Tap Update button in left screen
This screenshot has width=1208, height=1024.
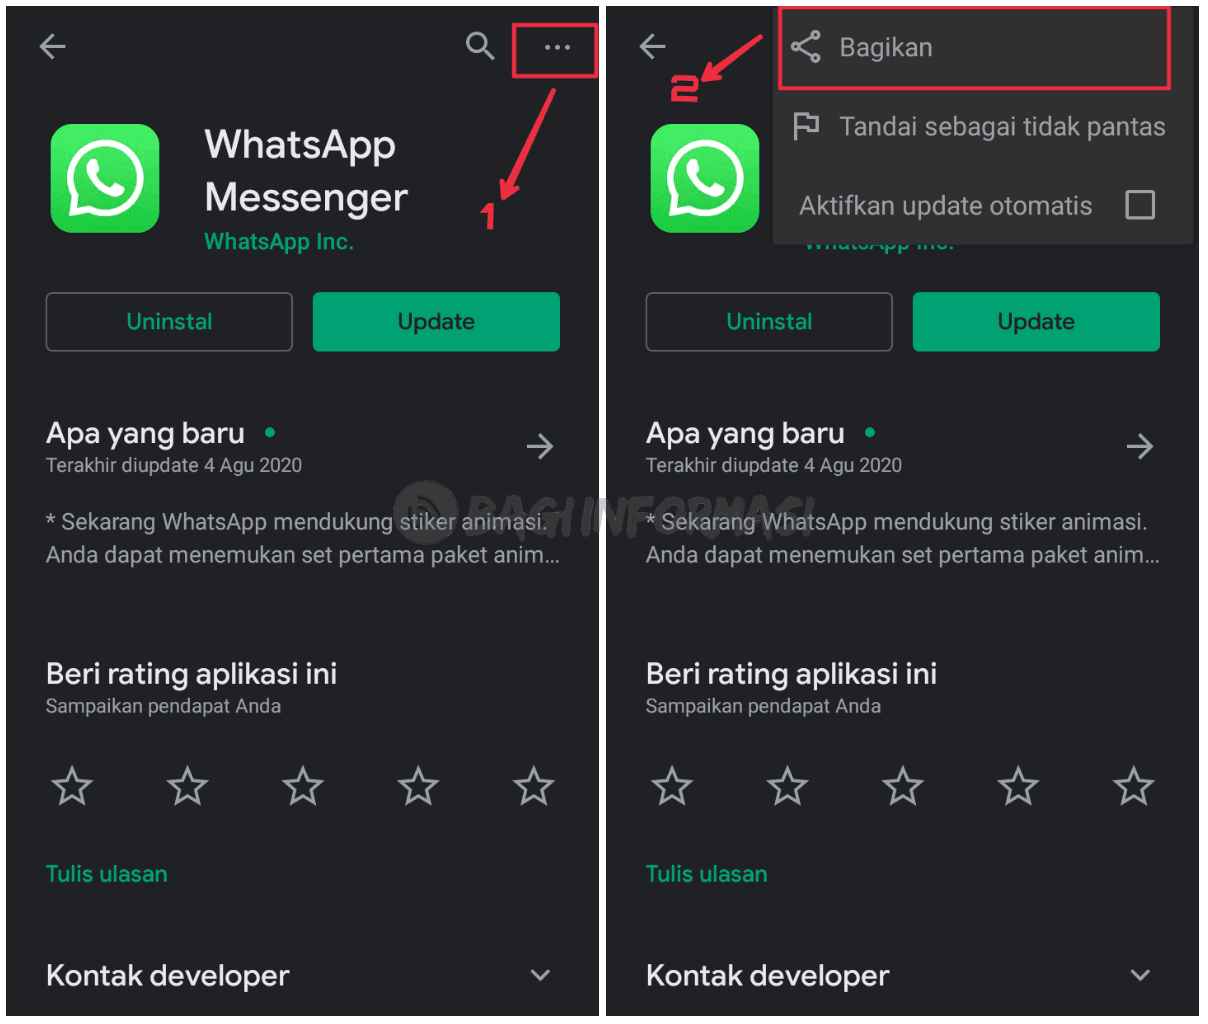tap(436, 322)
